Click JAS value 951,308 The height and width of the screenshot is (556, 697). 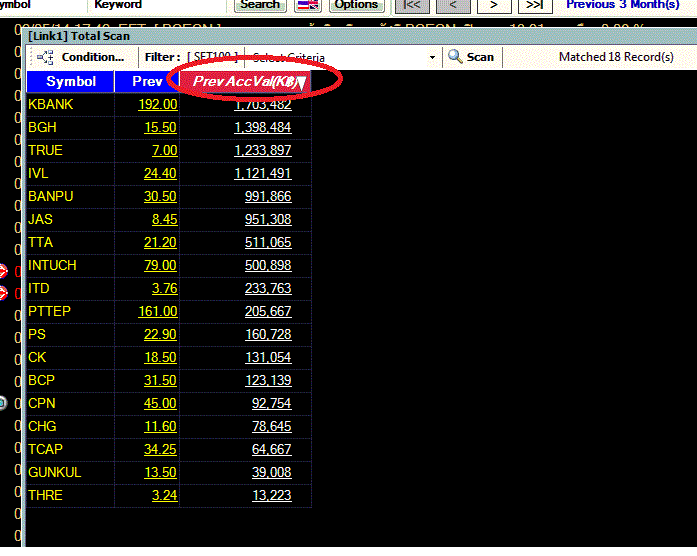[x=268, y=220]
